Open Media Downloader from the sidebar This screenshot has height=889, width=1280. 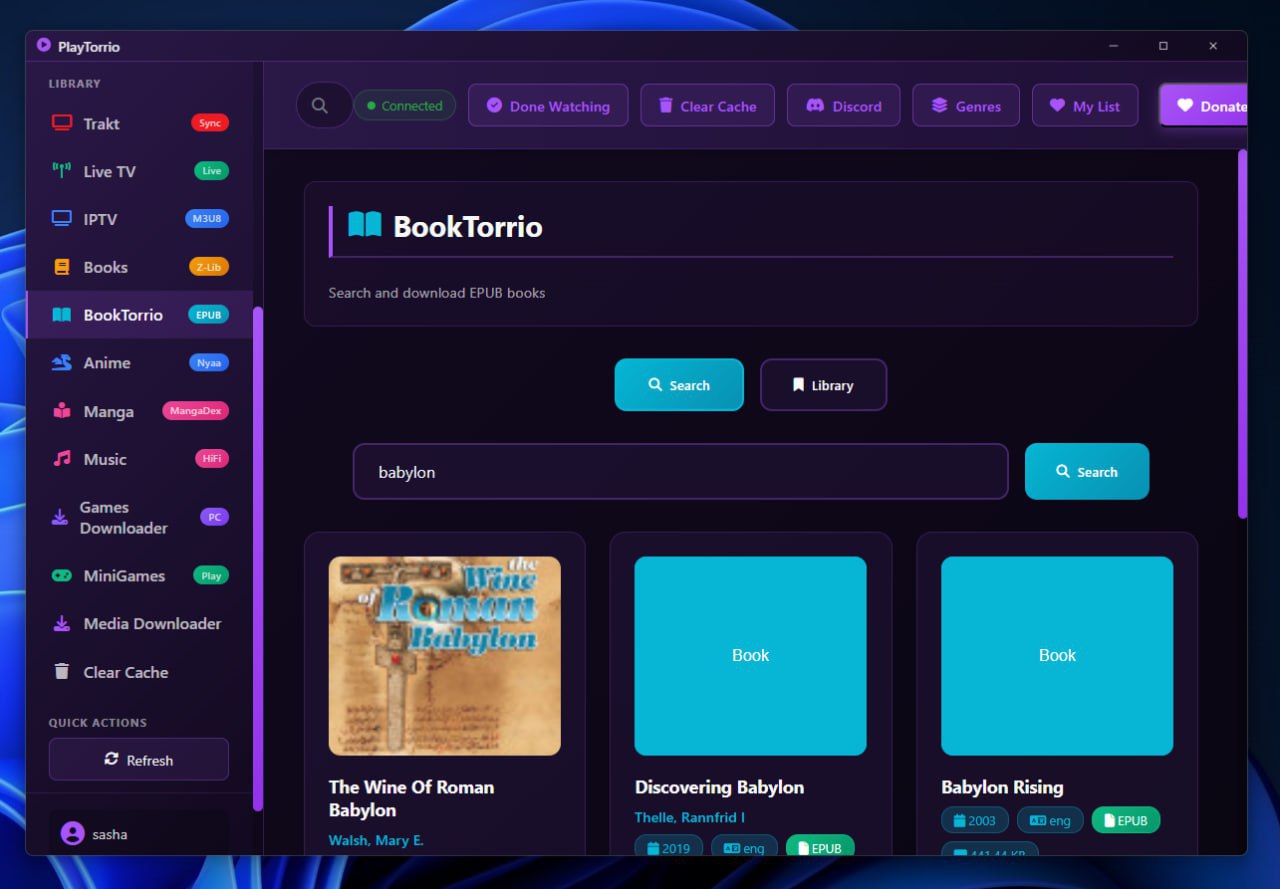click(x=140, y=624)
